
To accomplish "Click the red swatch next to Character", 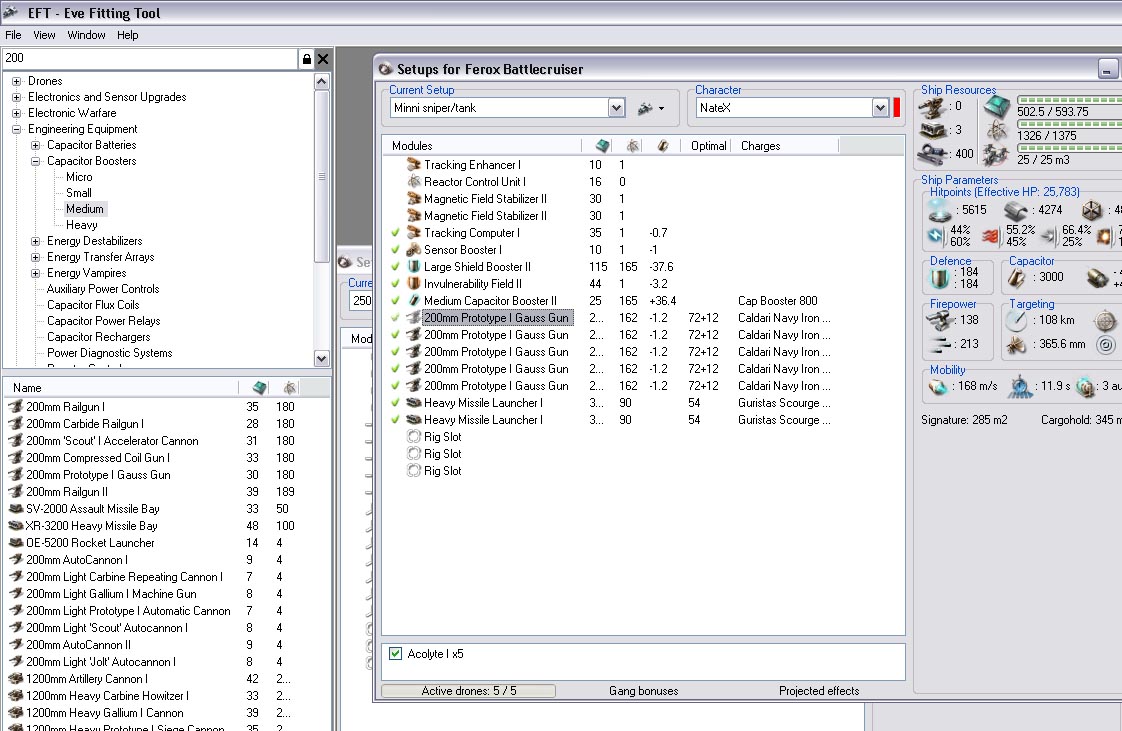I will click(x=897, y=107).
